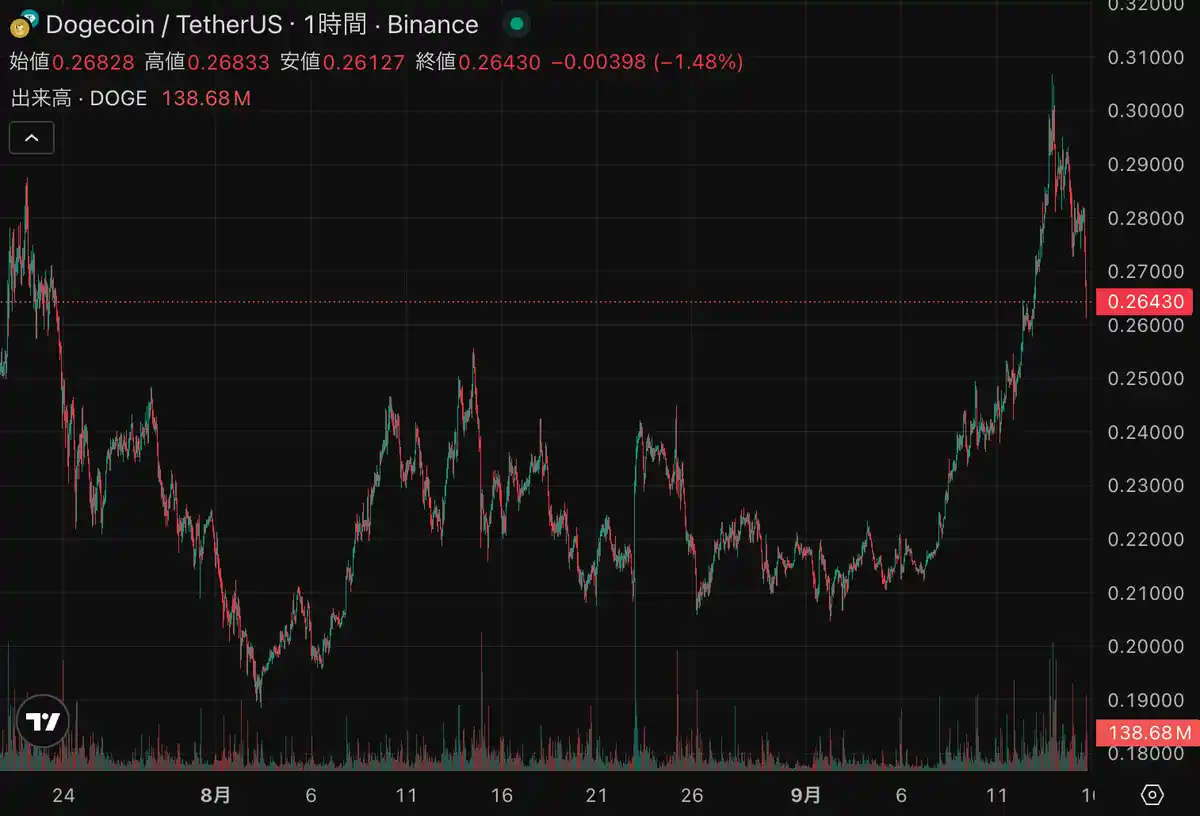Click the 24 date label on time axis

(63, 796)
